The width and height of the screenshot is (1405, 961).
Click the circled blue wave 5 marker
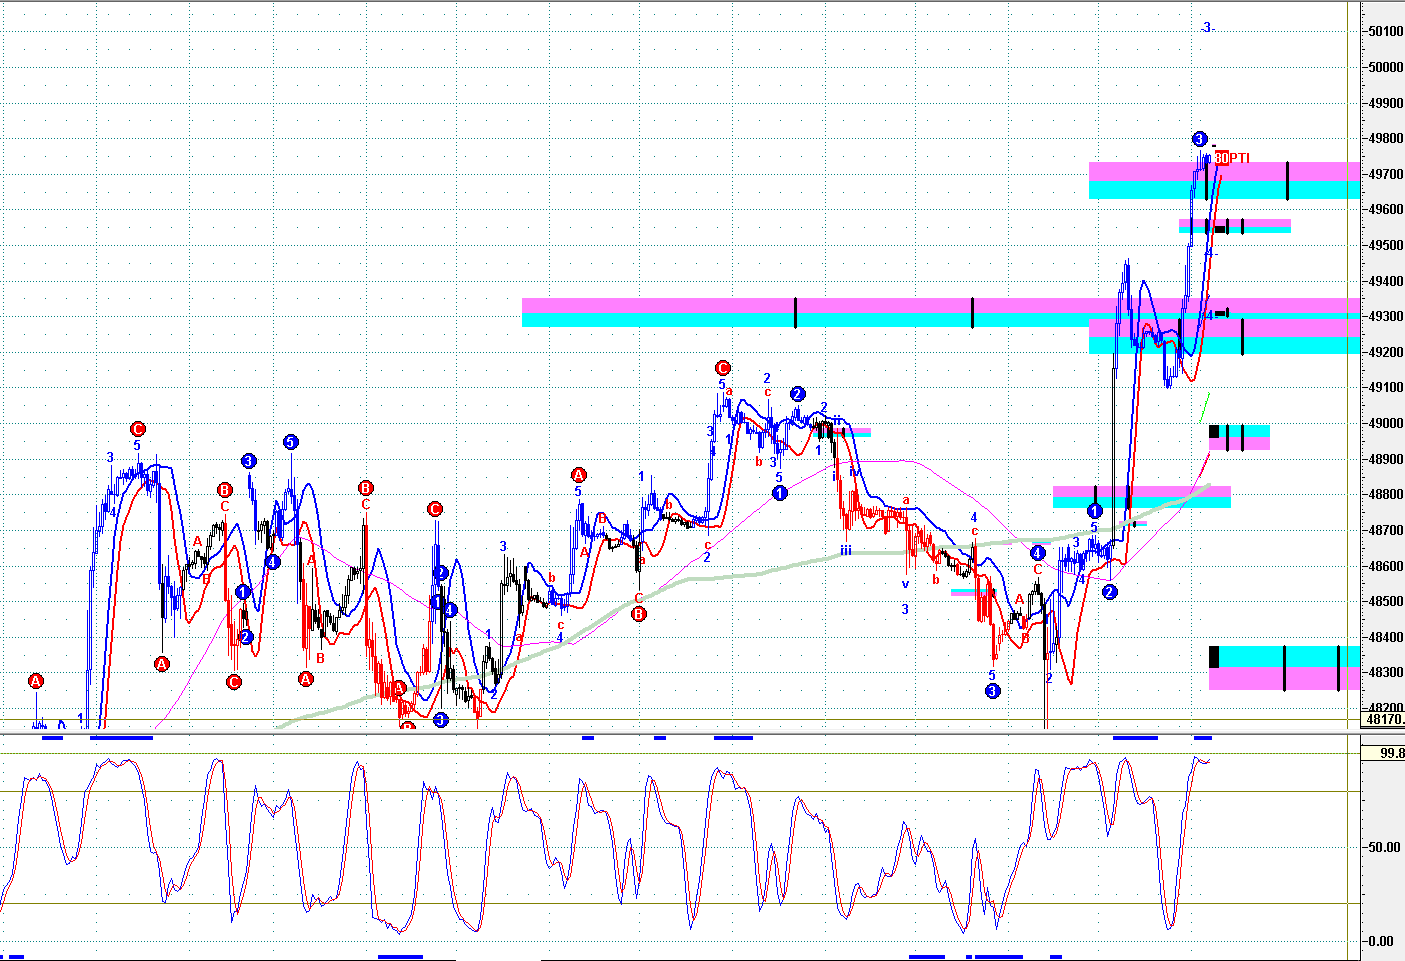(290, 441)
